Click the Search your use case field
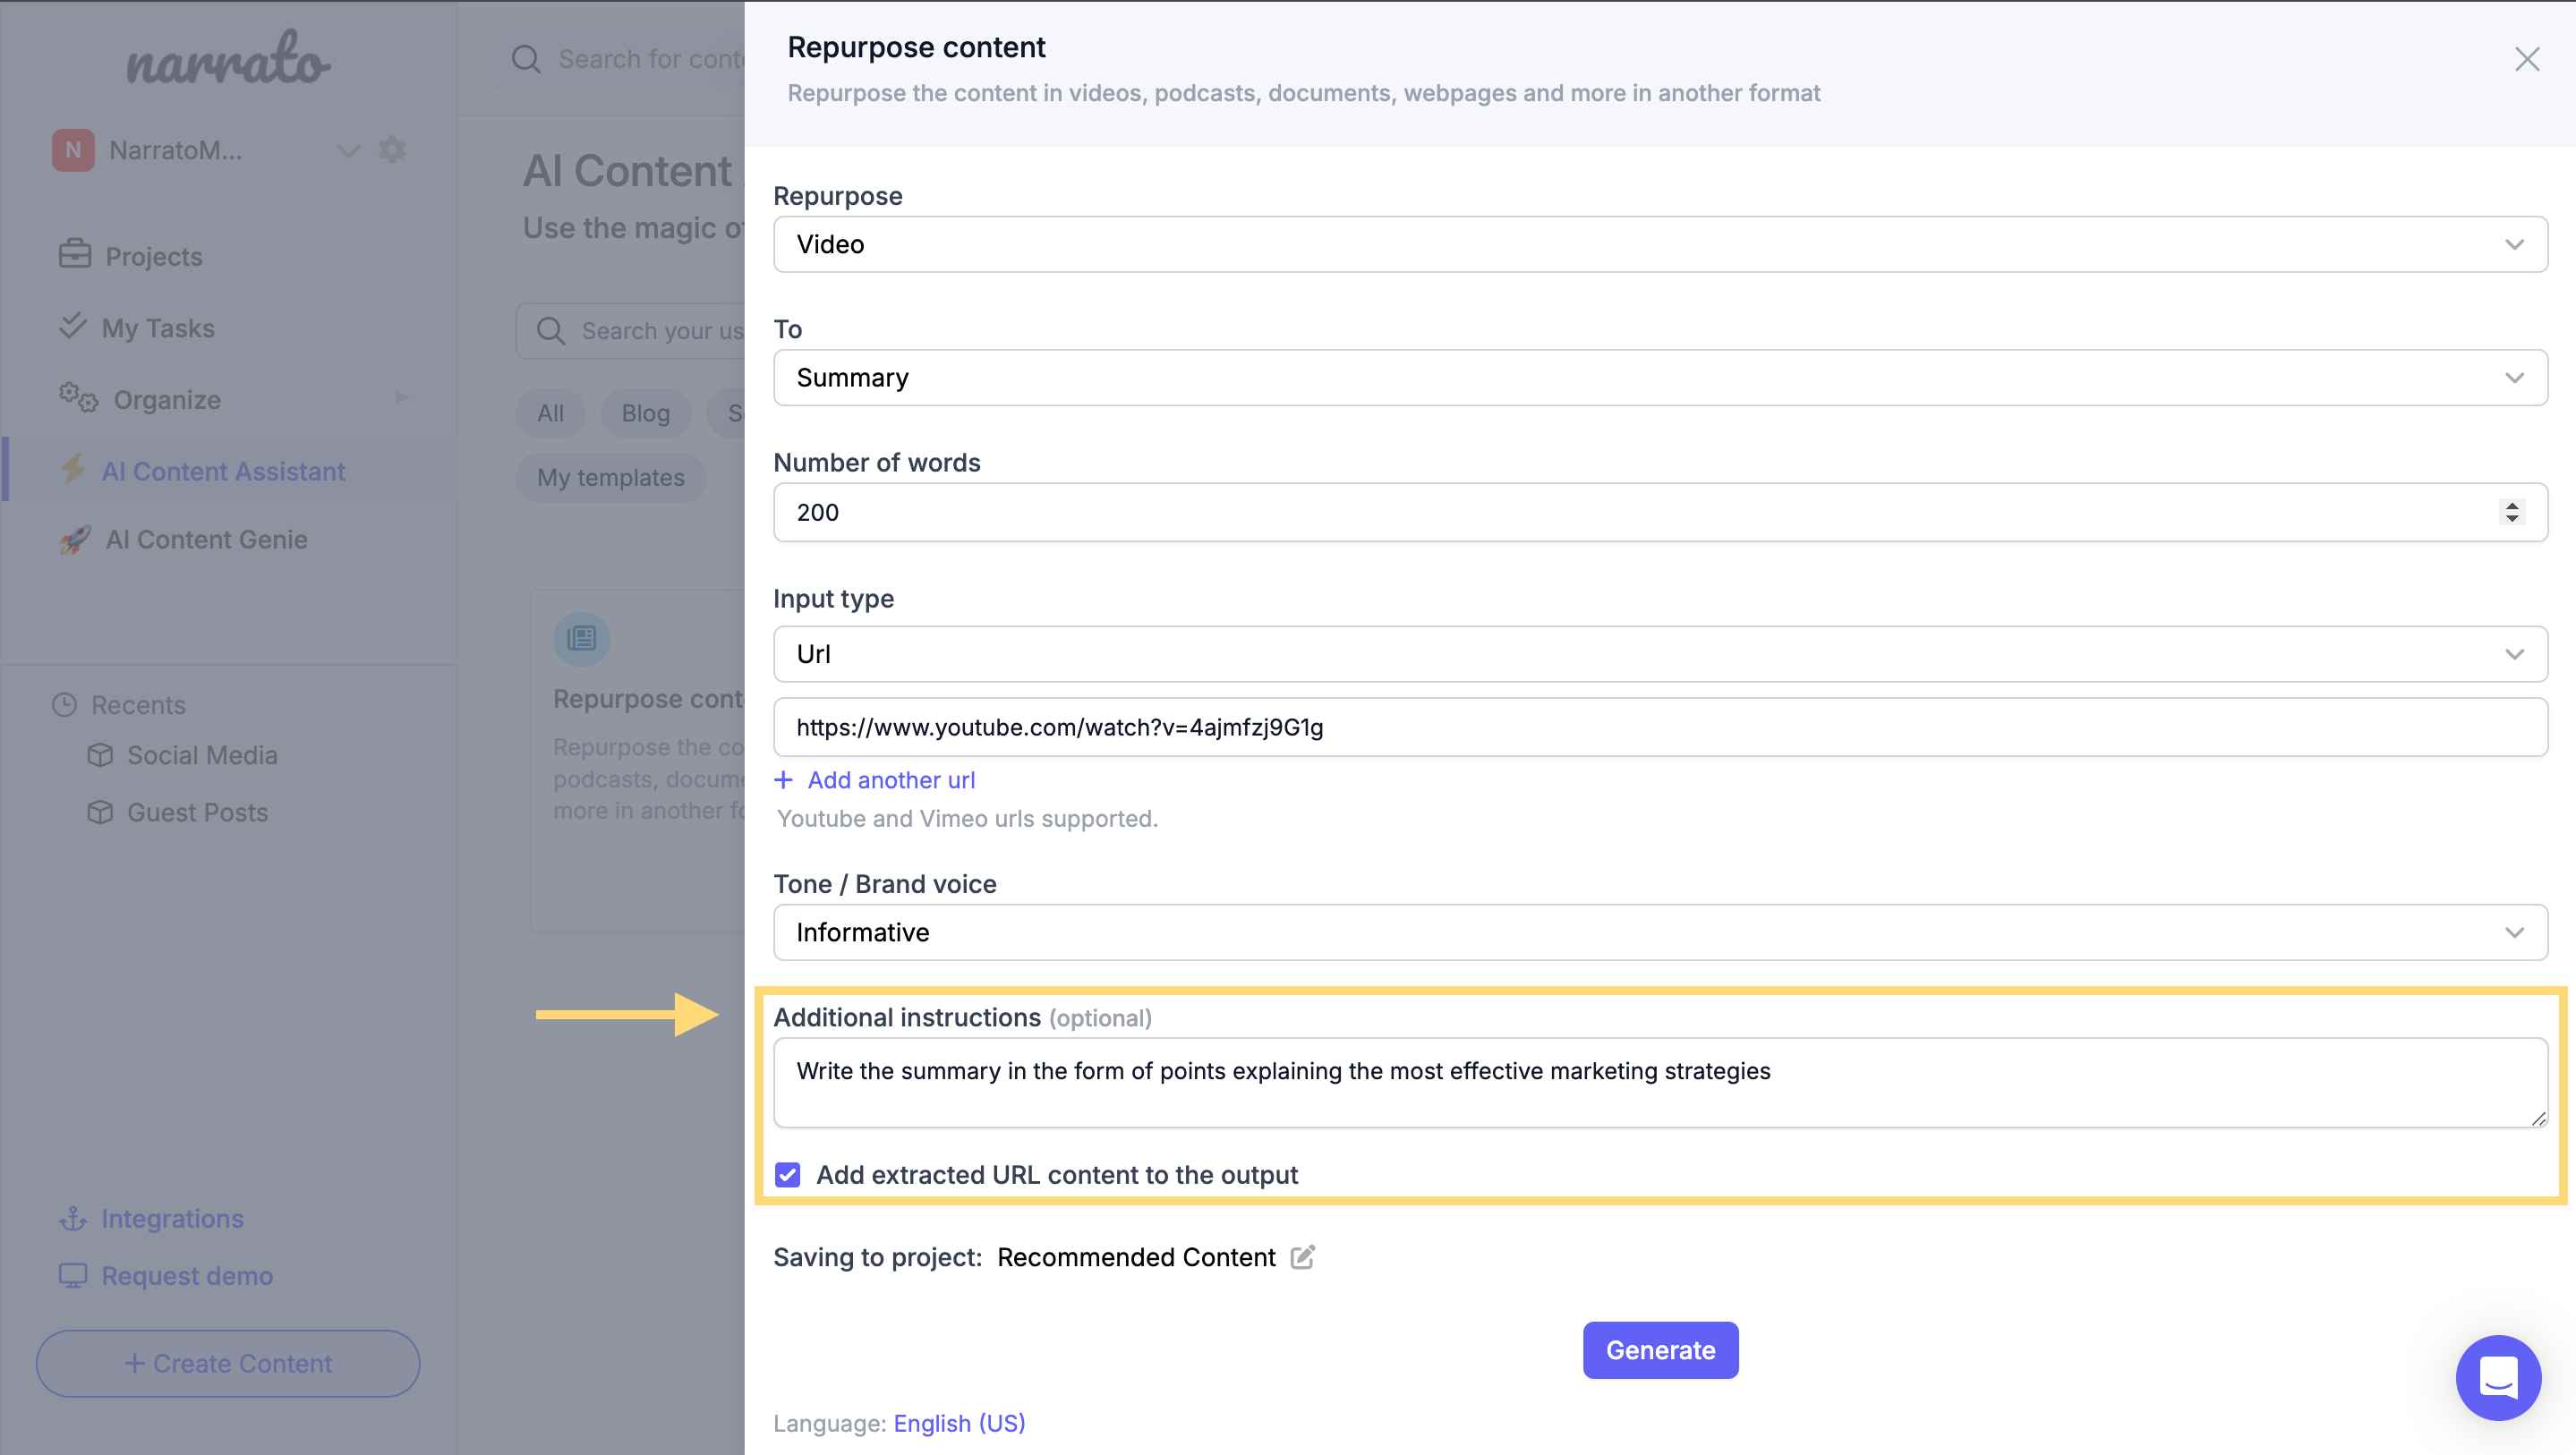Image resolution: width=2576 pixels, height=1455 pixels. (631, 331)
